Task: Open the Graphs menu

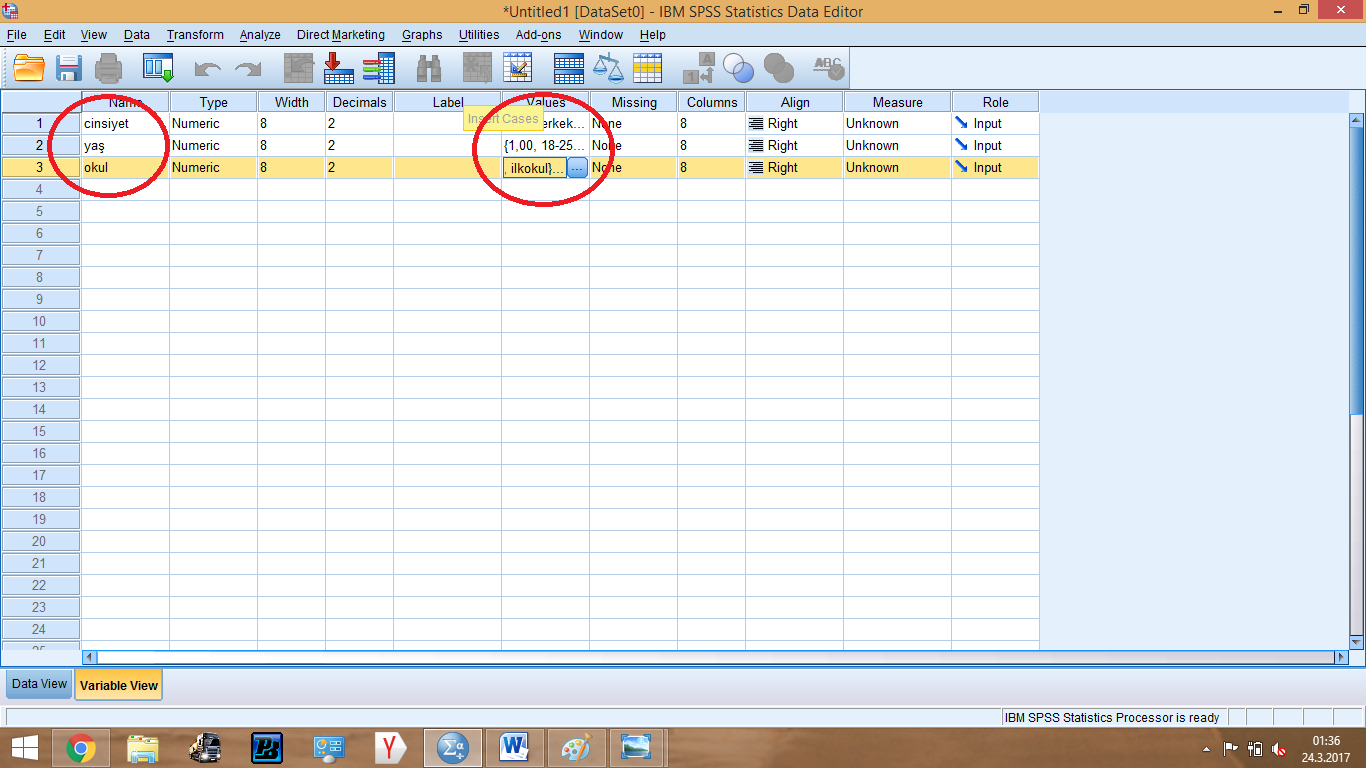Action: pos(422,35)
